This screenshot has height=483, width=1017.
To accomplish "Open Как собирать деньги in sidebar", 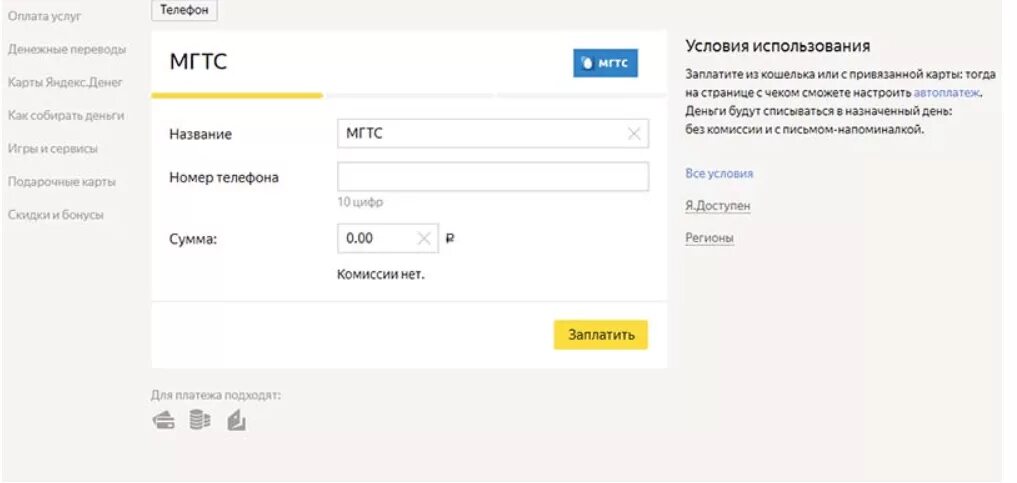I will pos(66,115).
